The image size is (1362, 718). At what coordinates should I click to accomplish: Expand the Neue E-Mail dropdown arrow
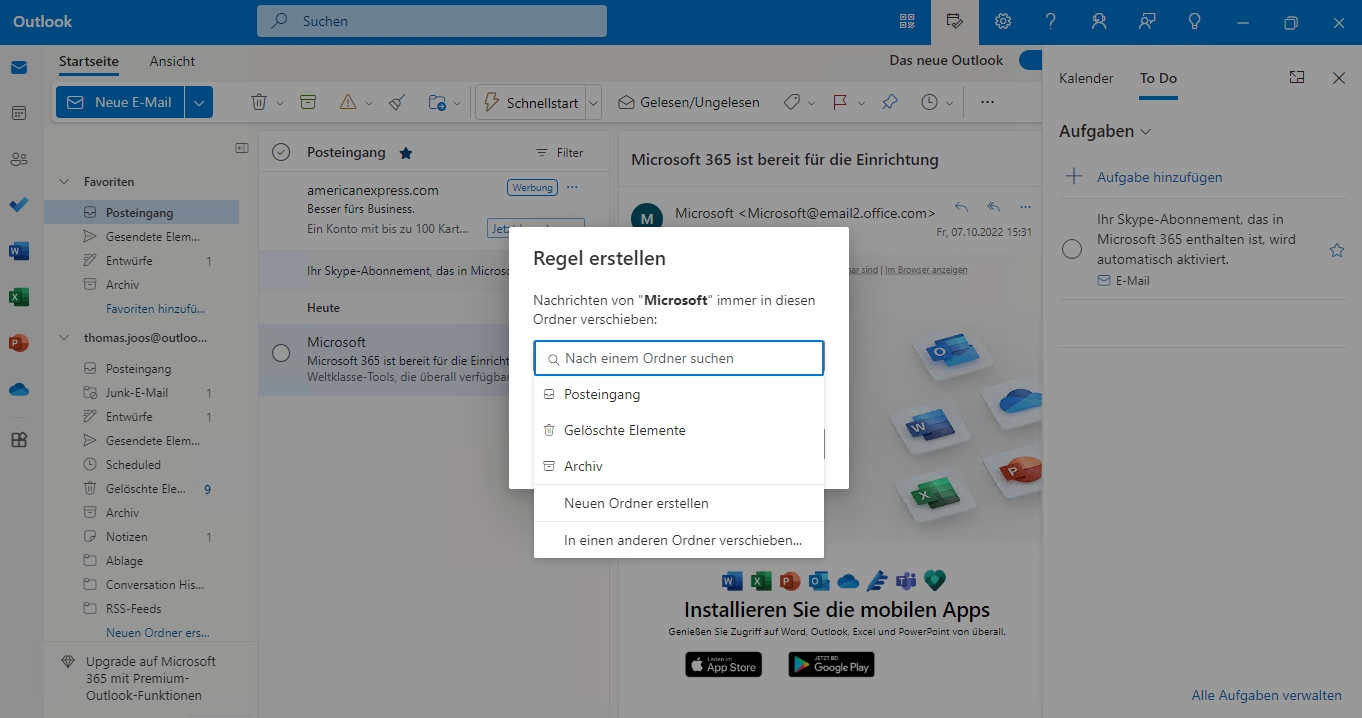tap(199, 102)
